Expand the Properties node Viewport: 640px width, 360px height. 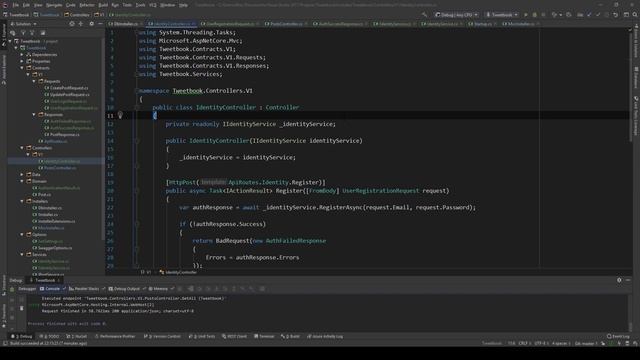click(x=22, y=61)
